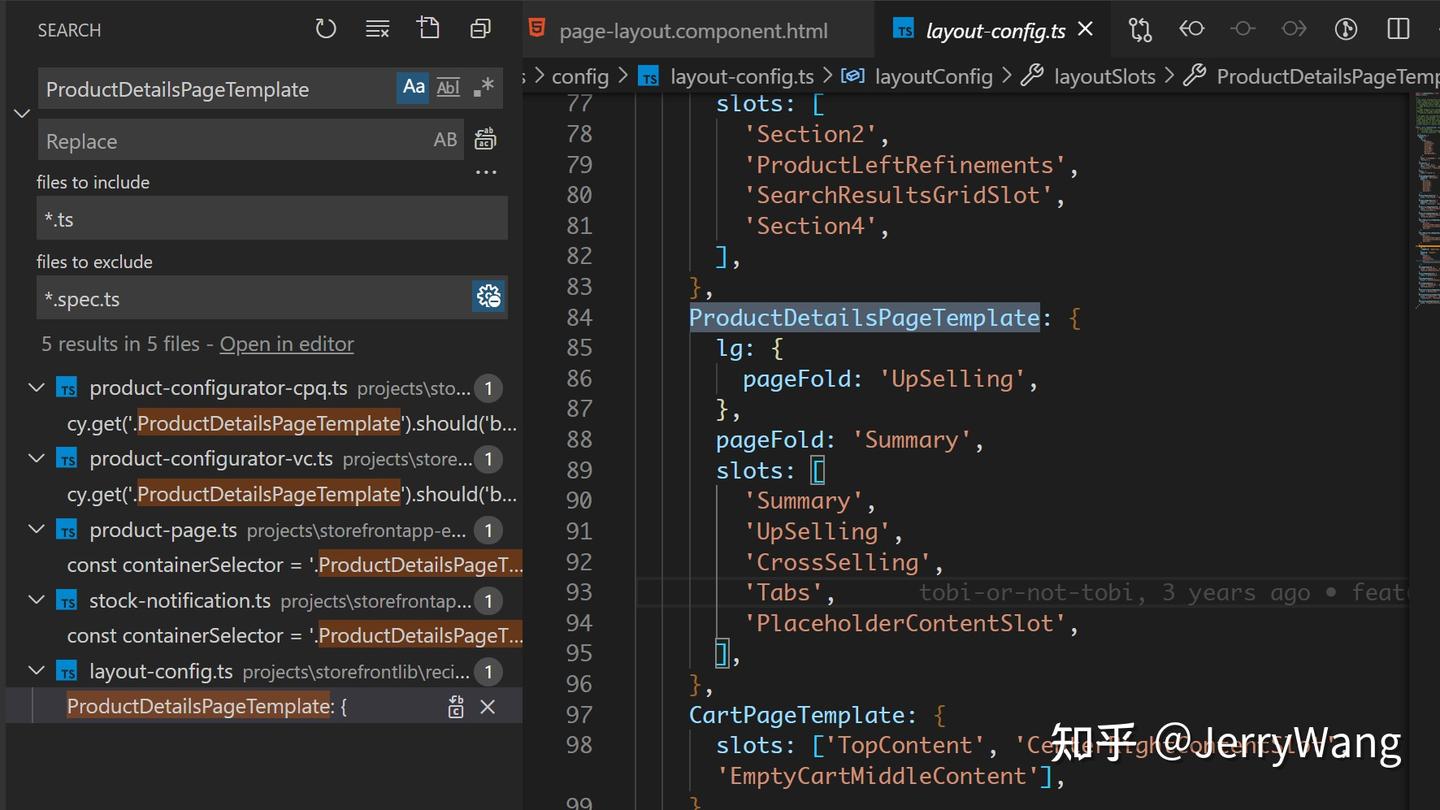Toggle Preserve Case in Replace field
Image resolution: width=1440 pixels, height=810 pixels.
click(445, 140)
